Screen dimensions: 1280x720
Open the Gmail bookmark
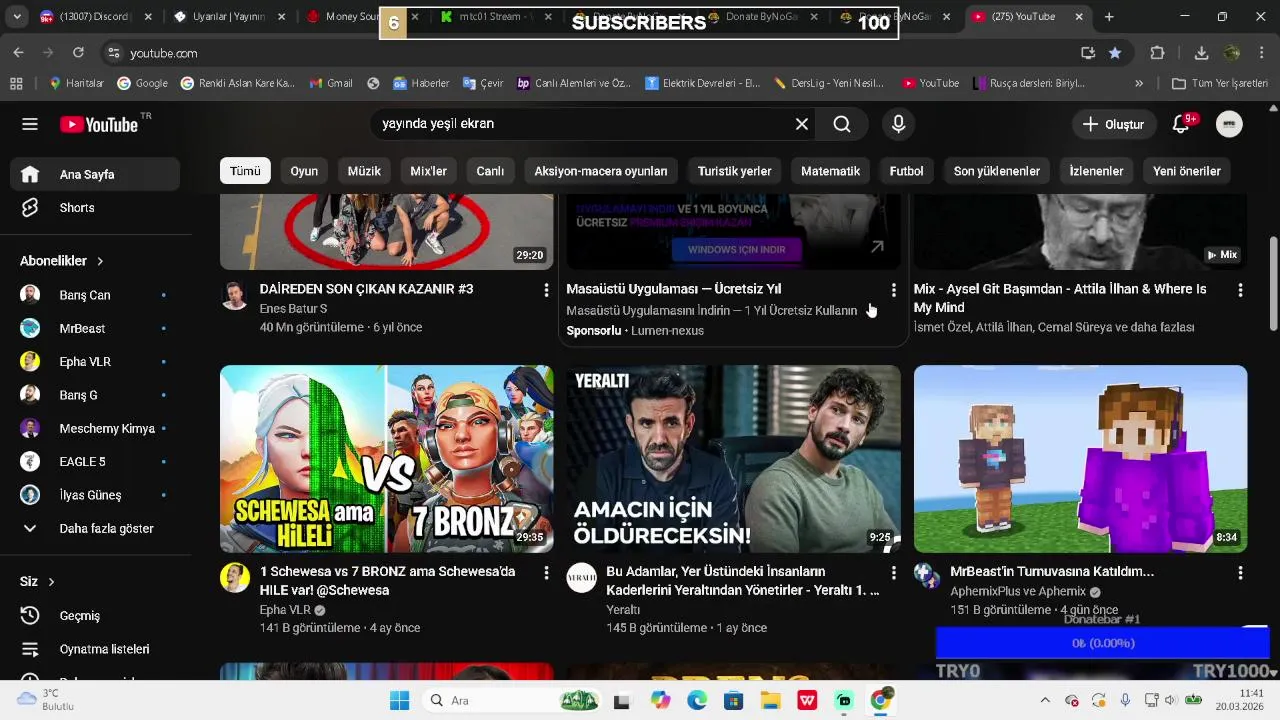[331, 83]
